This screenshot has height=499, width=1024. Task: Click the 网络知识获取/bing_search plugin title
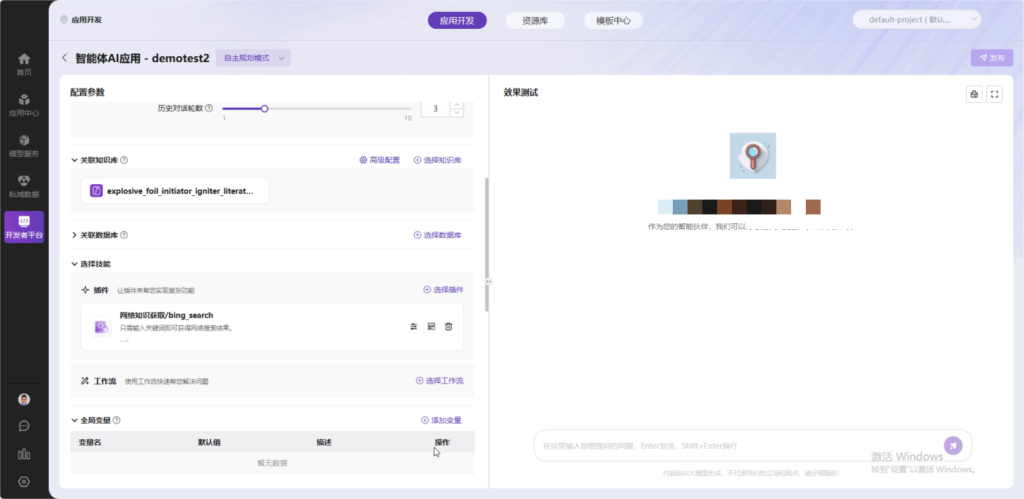pyautogui.click(x=167, y=315)
